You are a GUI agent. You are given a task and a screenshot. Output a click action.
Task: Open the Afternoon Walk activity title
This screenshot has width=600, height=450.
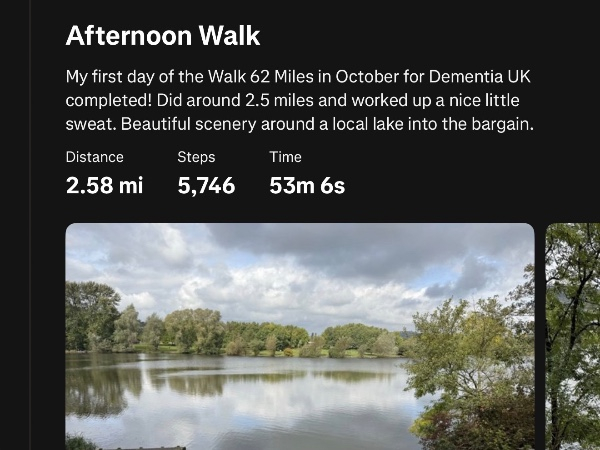pos(163,37)
